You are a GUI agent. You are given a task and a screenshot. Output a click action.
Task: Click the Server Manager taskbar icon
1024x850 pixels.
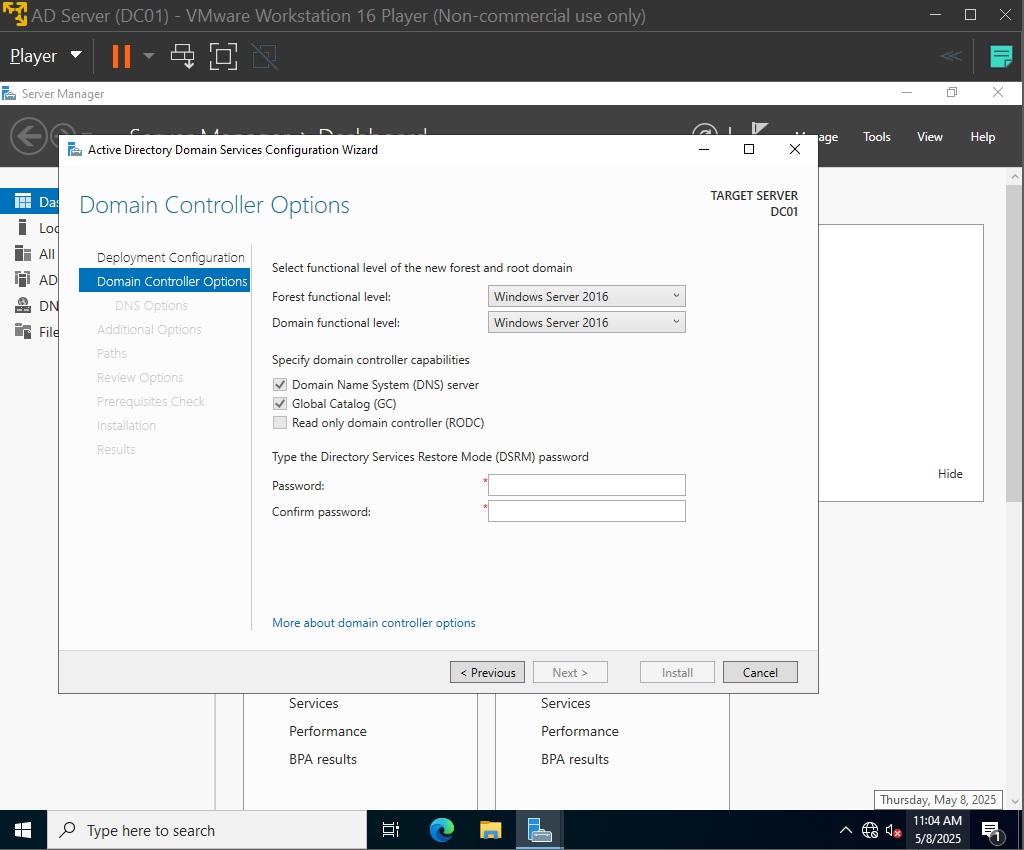click(539, 830)
